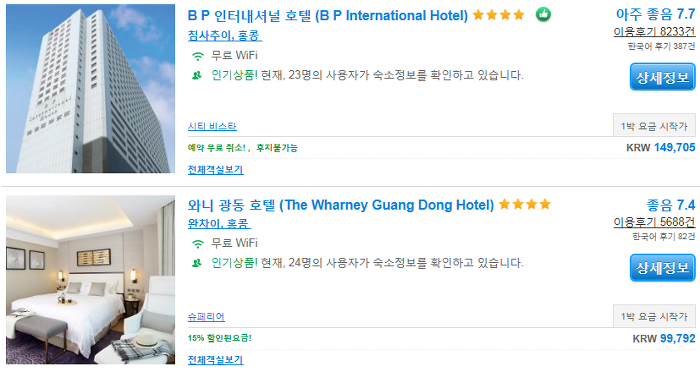Click the green thumbs-up recommended badge
This screenshot has height=372, width=700.
tap(543, 15)
